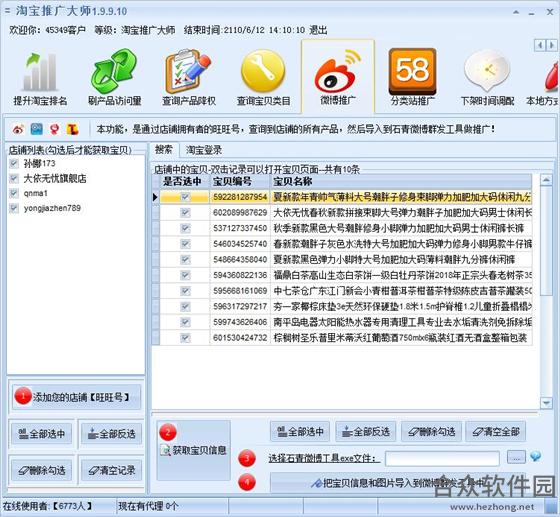Click item list scrollbar up arrow
560x517 pixels.
click(546, 180)
